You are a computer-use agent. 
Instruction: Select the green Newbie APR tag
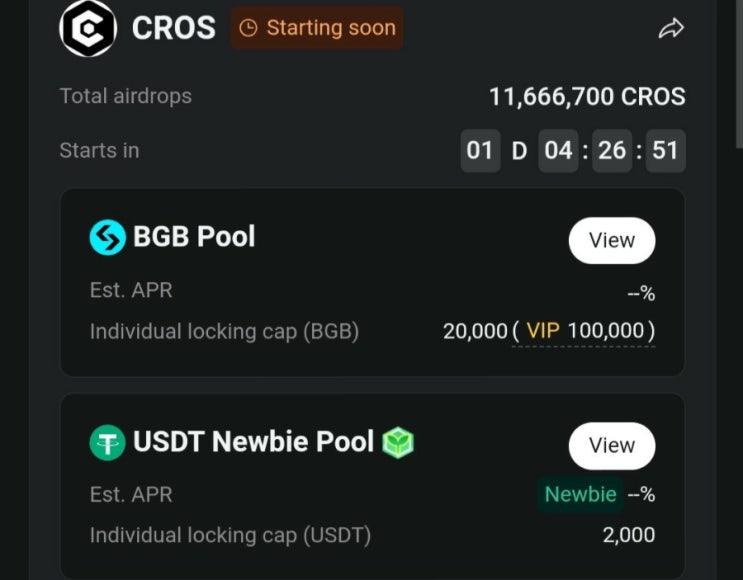point(580,494)
